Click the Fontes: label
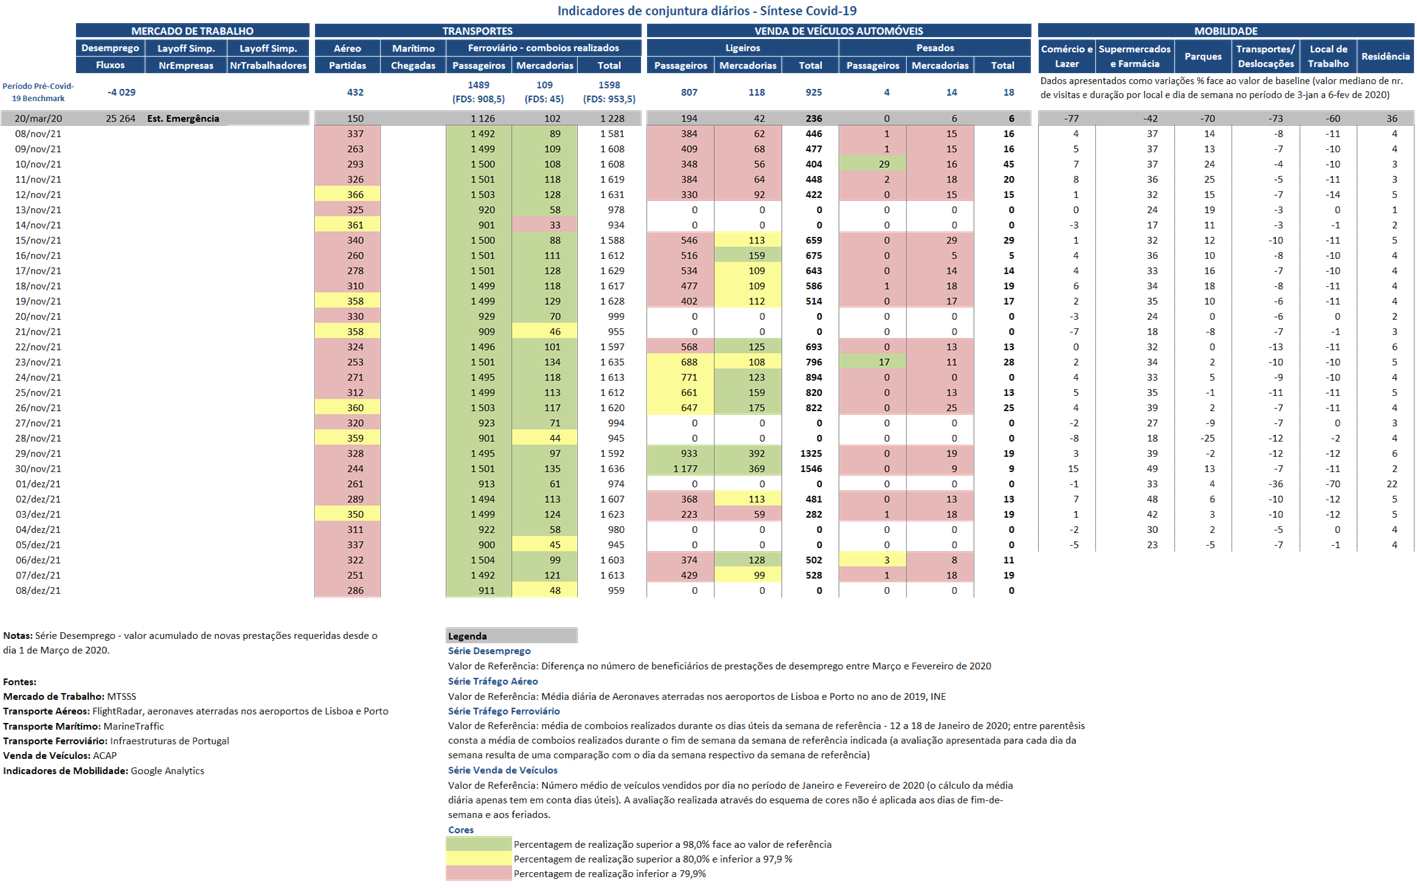1417x888 pixels. (x=20, y=681)
